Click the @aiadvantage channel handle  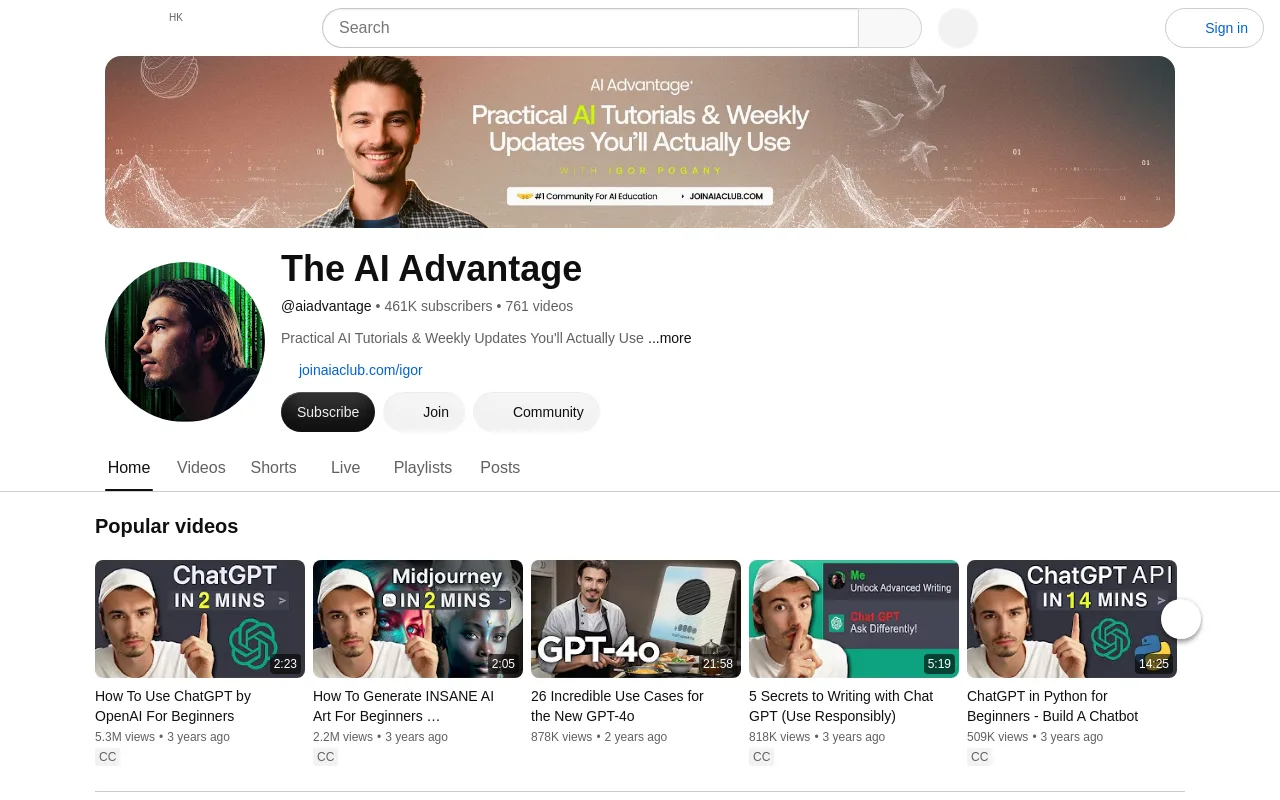pyautogui.click(x=326, y=306)
